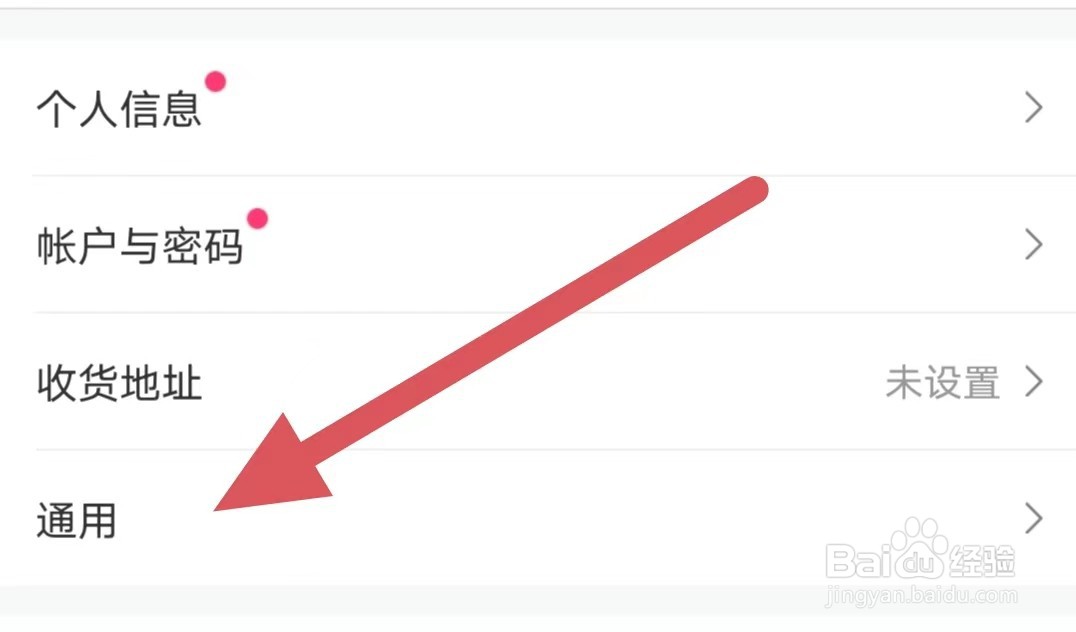
Task: Click the 未设置 status text
Action: pos(942,382)
